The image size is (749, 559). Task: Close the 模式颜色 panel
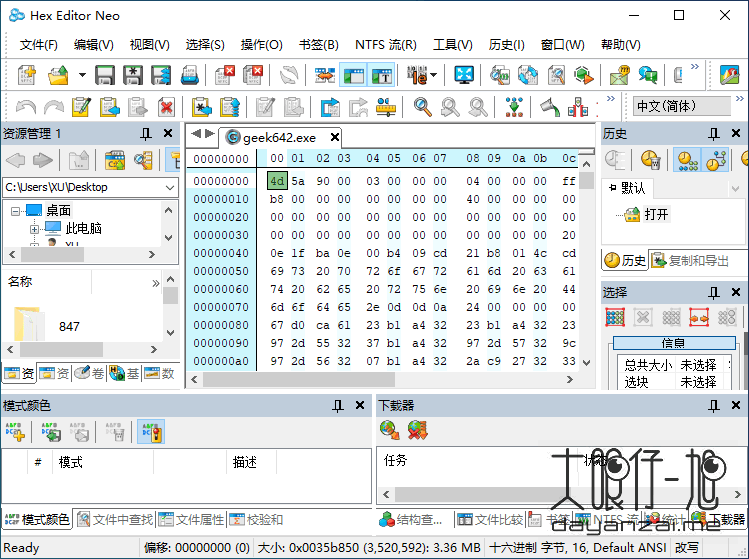(360, 406)
